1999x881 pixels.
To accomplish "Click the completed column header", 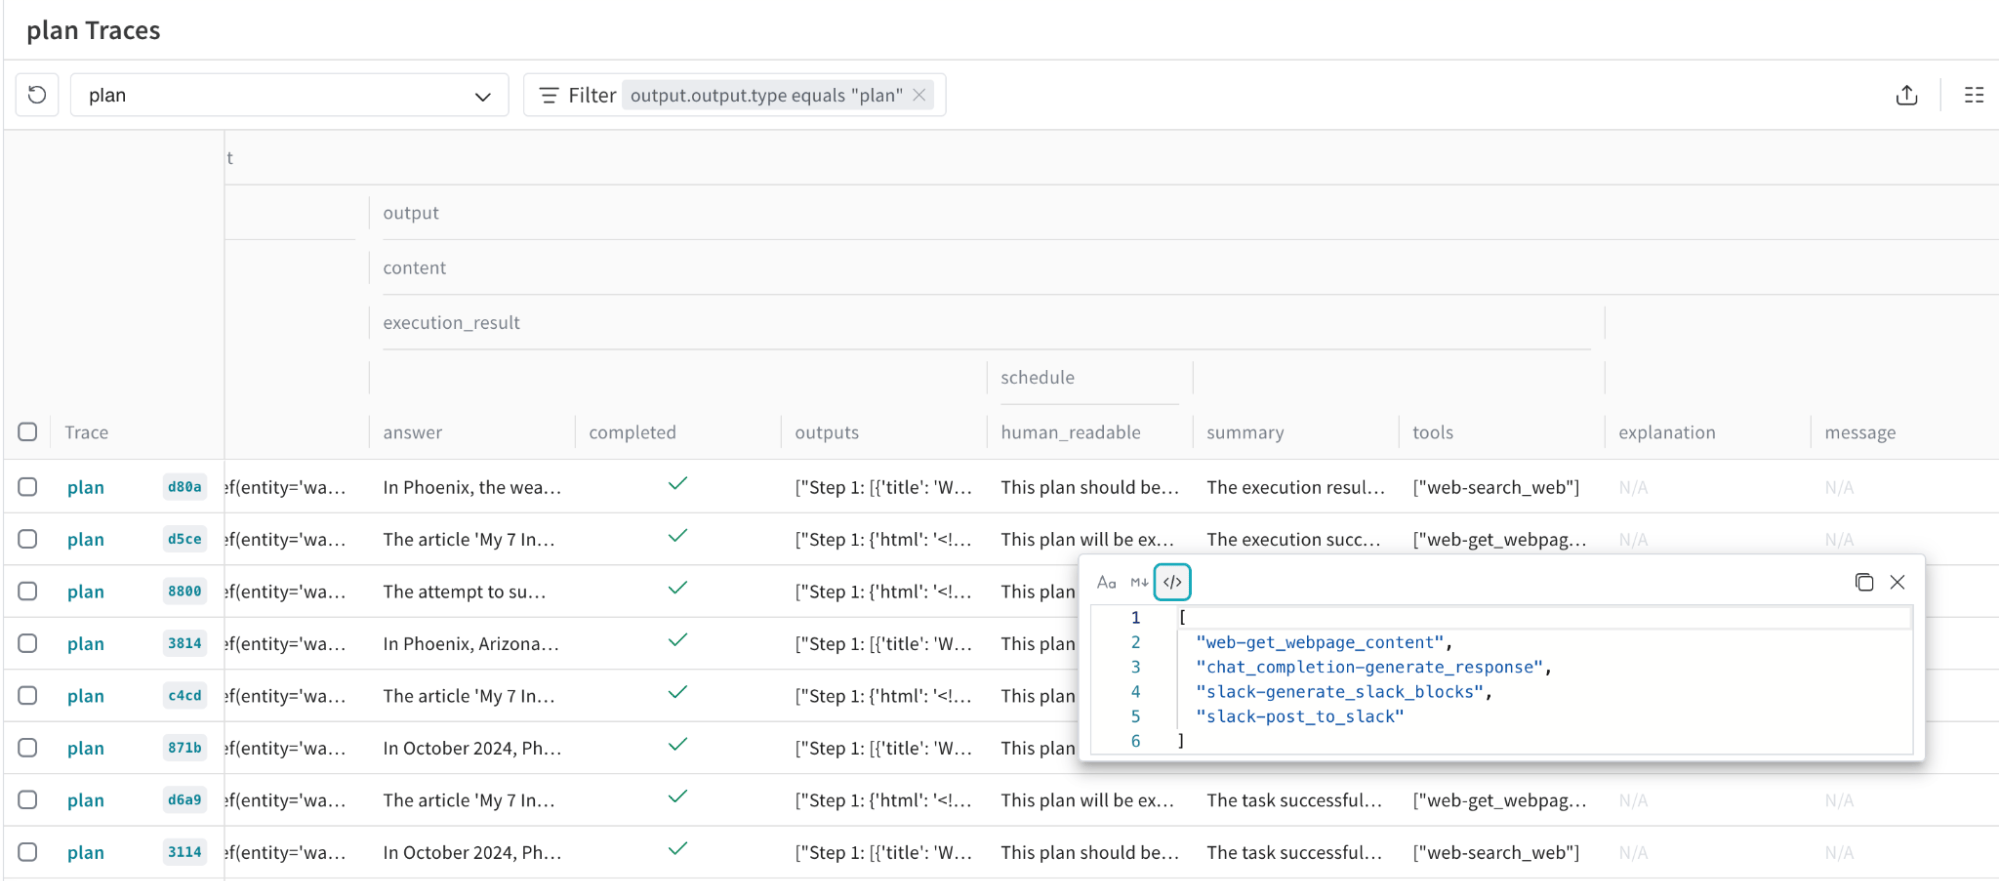I will [632, 432].
